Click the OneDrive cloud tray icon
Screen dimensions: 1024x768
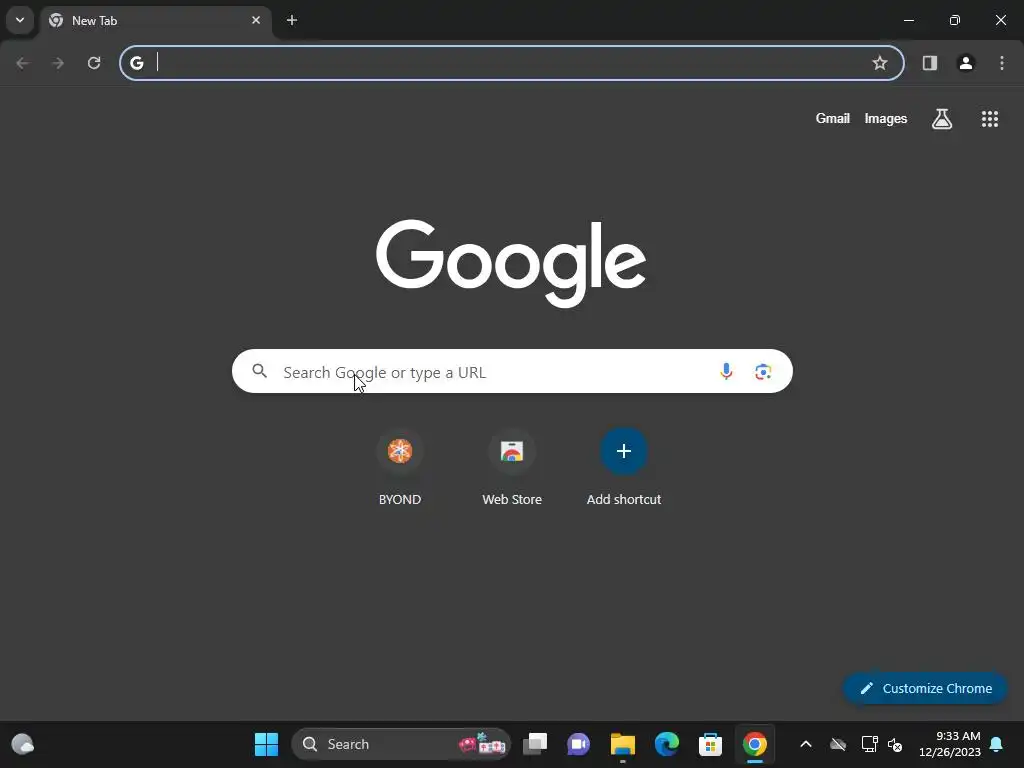pos(838,744)
